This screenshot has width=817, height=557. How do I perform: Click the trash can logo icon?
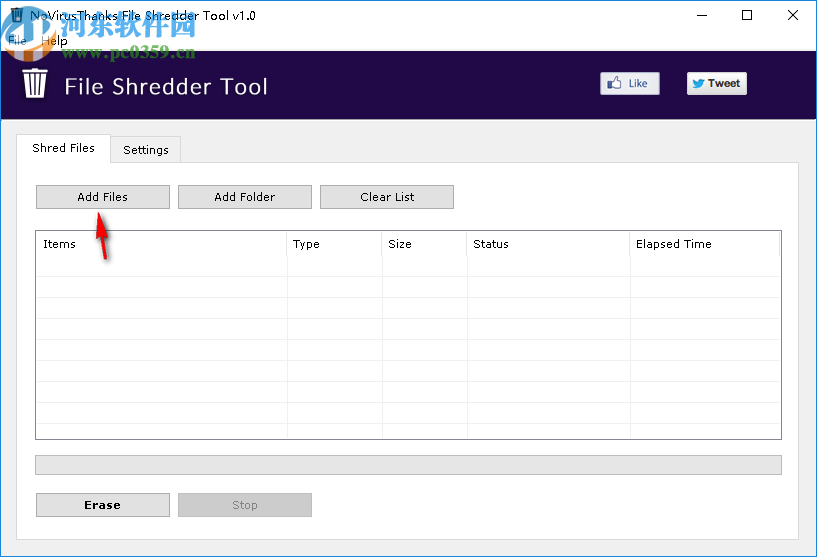35,83
